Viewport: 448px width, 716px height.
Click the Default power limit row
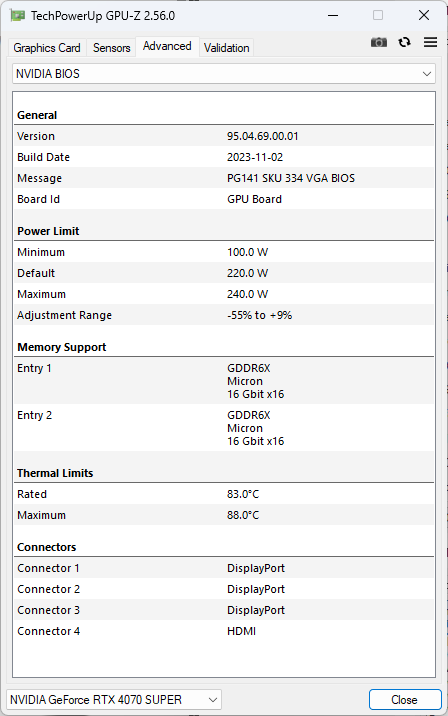pyautogui.click(x=224, y=273)
